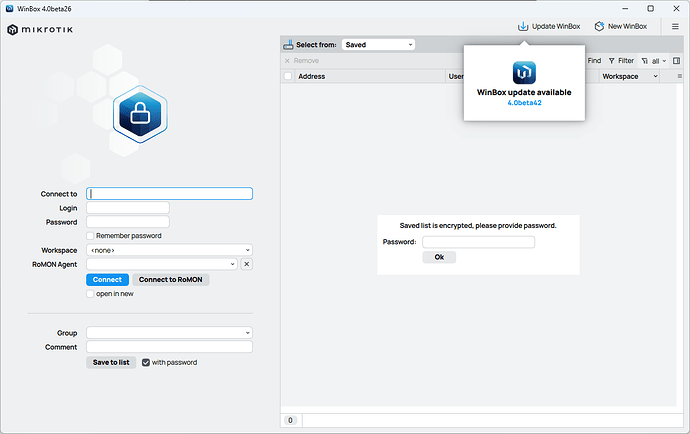Image resolution: width=690 pixels, height=434 pixels.
Task: Expand the Workspace column header dropdown
Action: click(655, 76)
